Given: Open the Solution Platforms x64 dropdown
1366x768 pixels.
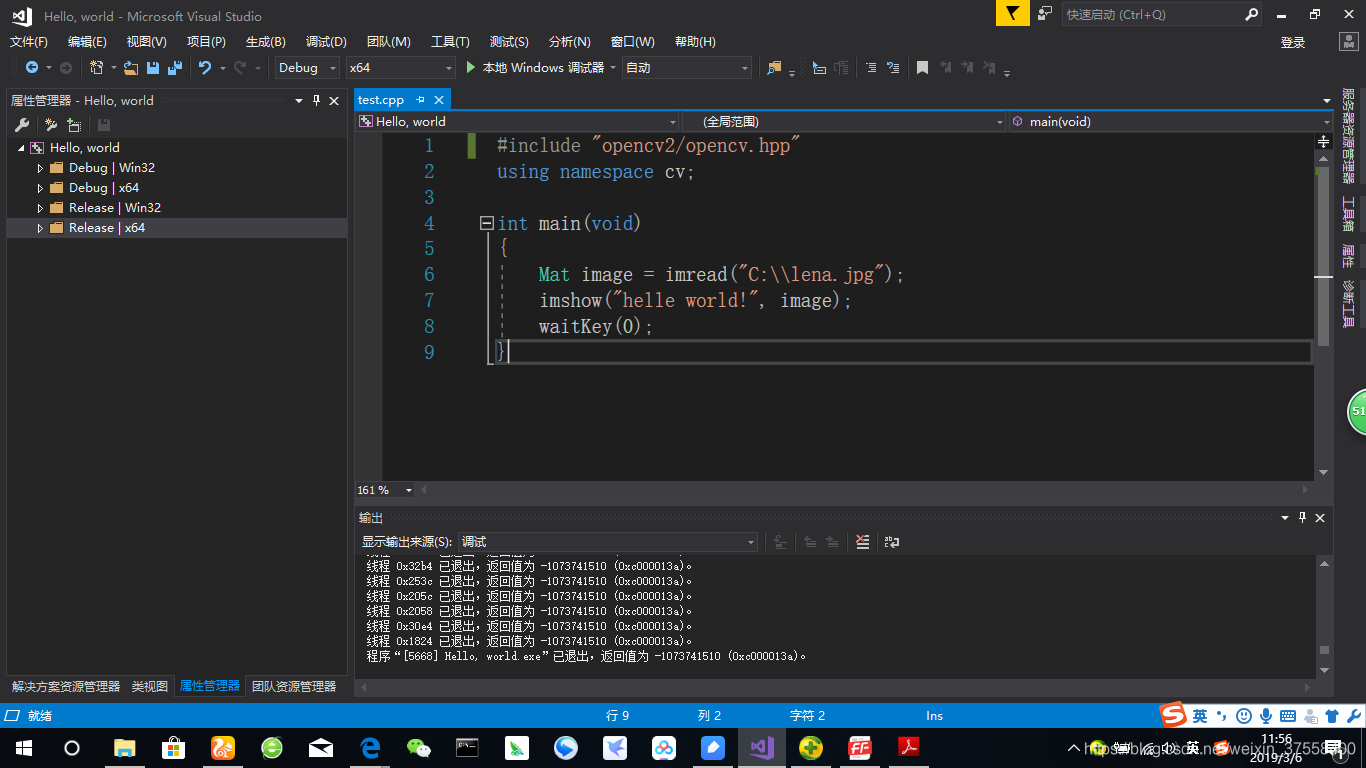Looking at the screenshot, I should [x=400, y=67].
